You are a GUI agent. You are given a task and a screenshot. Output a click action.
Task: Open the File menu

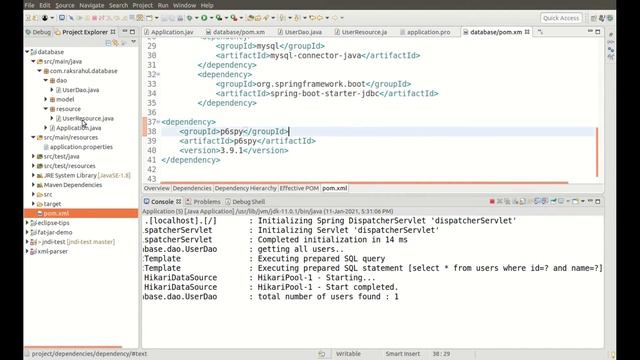29,5
